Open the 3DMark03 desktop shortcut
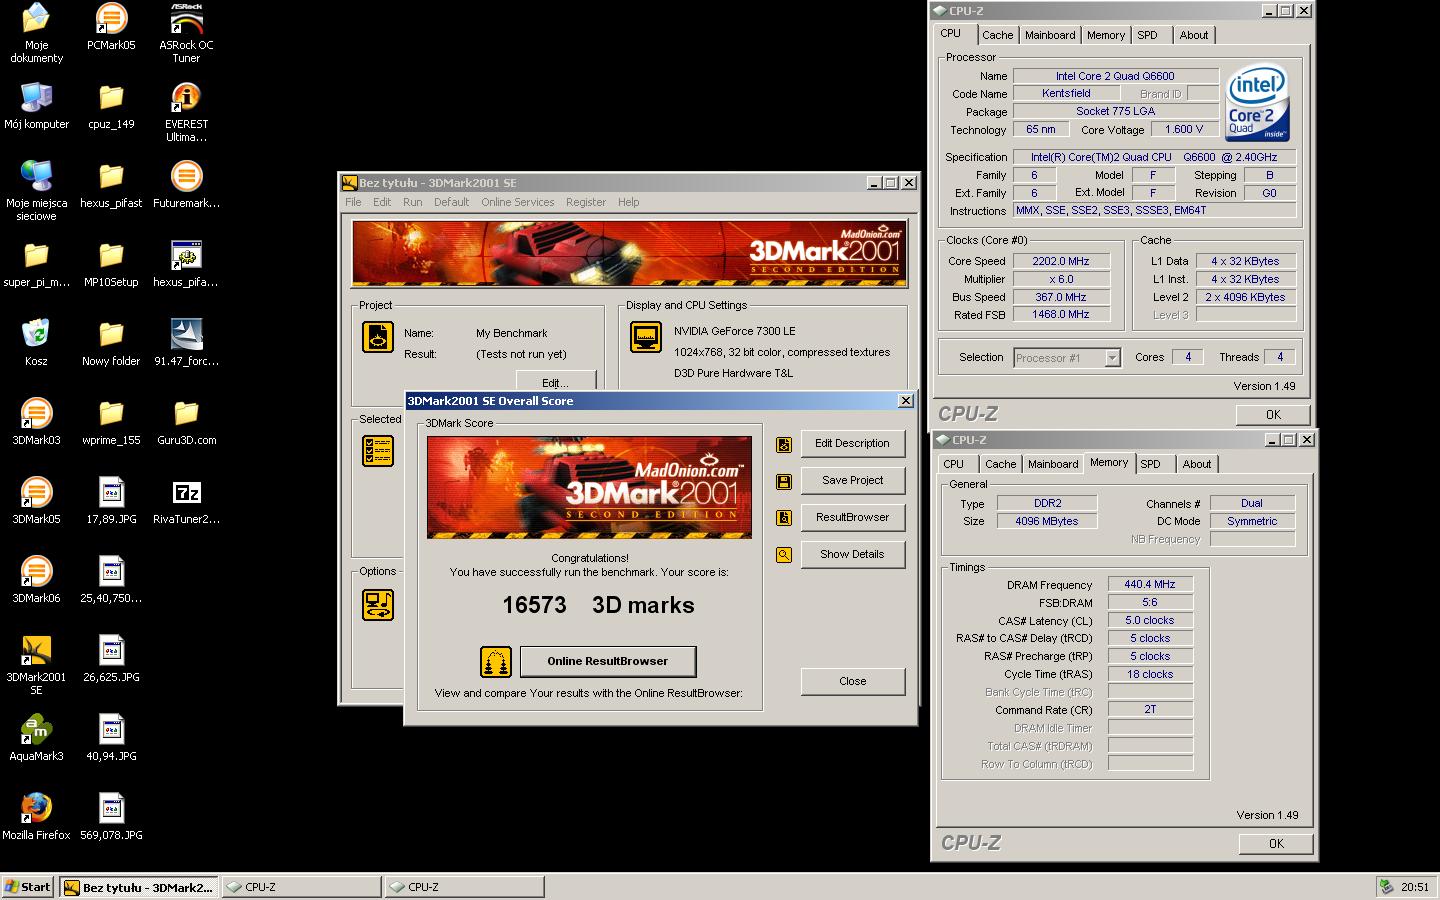 36,422
